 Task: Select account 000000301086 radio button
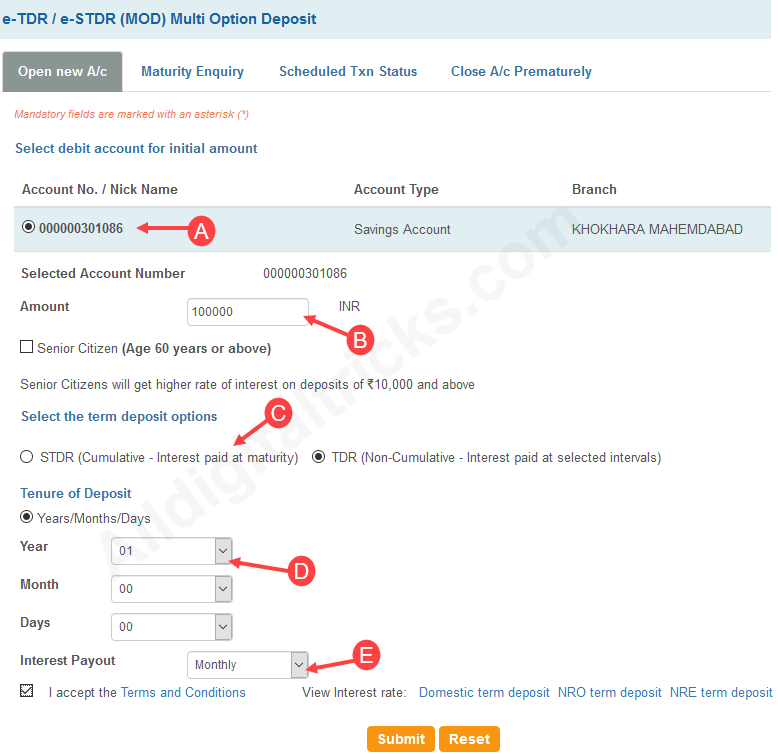click(28, 227)
